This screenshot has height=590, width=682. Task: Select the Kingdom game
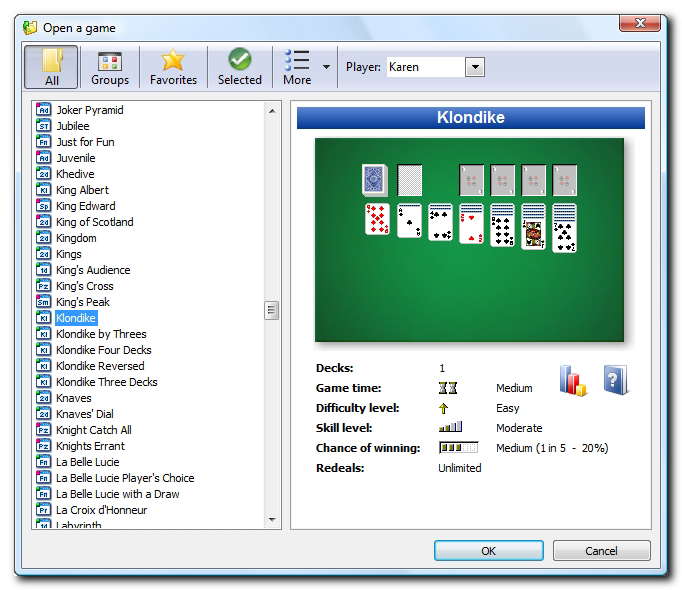coord(76,238)
